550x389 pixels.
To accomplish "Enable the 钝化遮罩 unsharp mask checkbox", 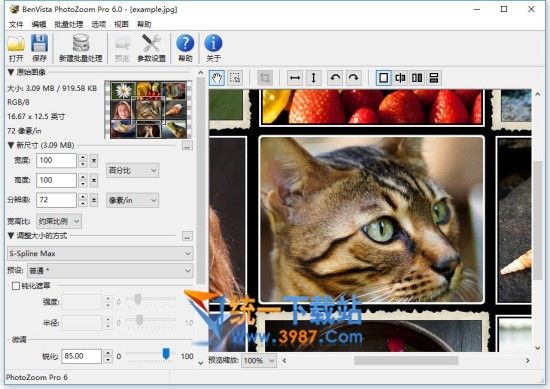I will 15,286.
